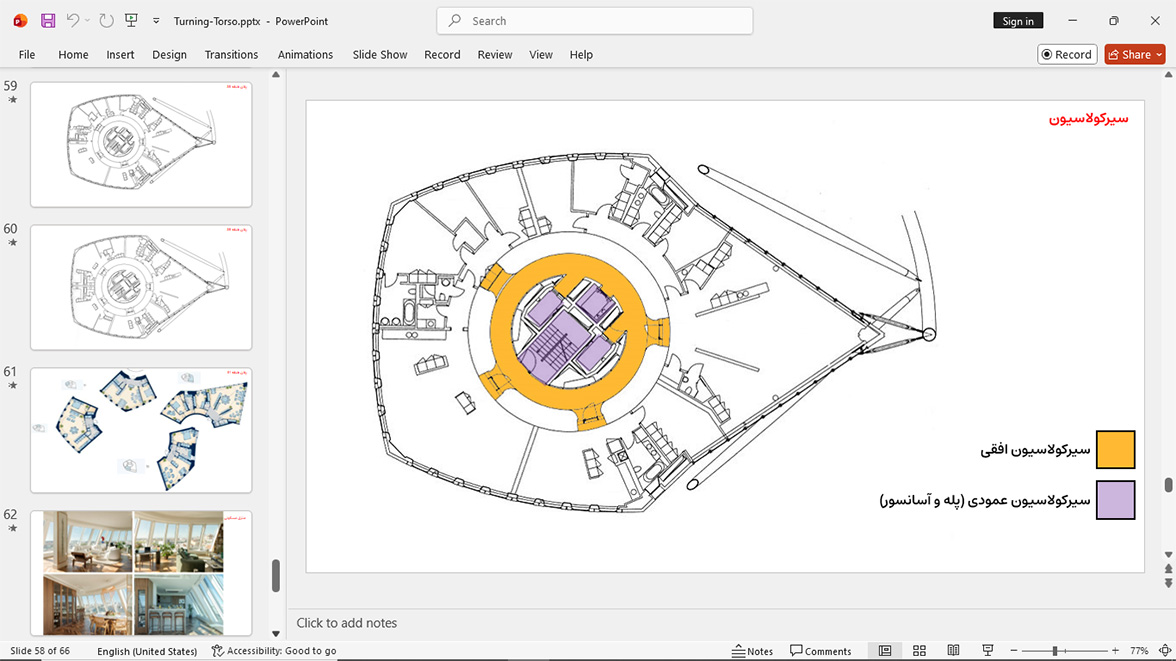1176x661 pixels.
Task: Open the Animations tab
Action: [305, 55]
